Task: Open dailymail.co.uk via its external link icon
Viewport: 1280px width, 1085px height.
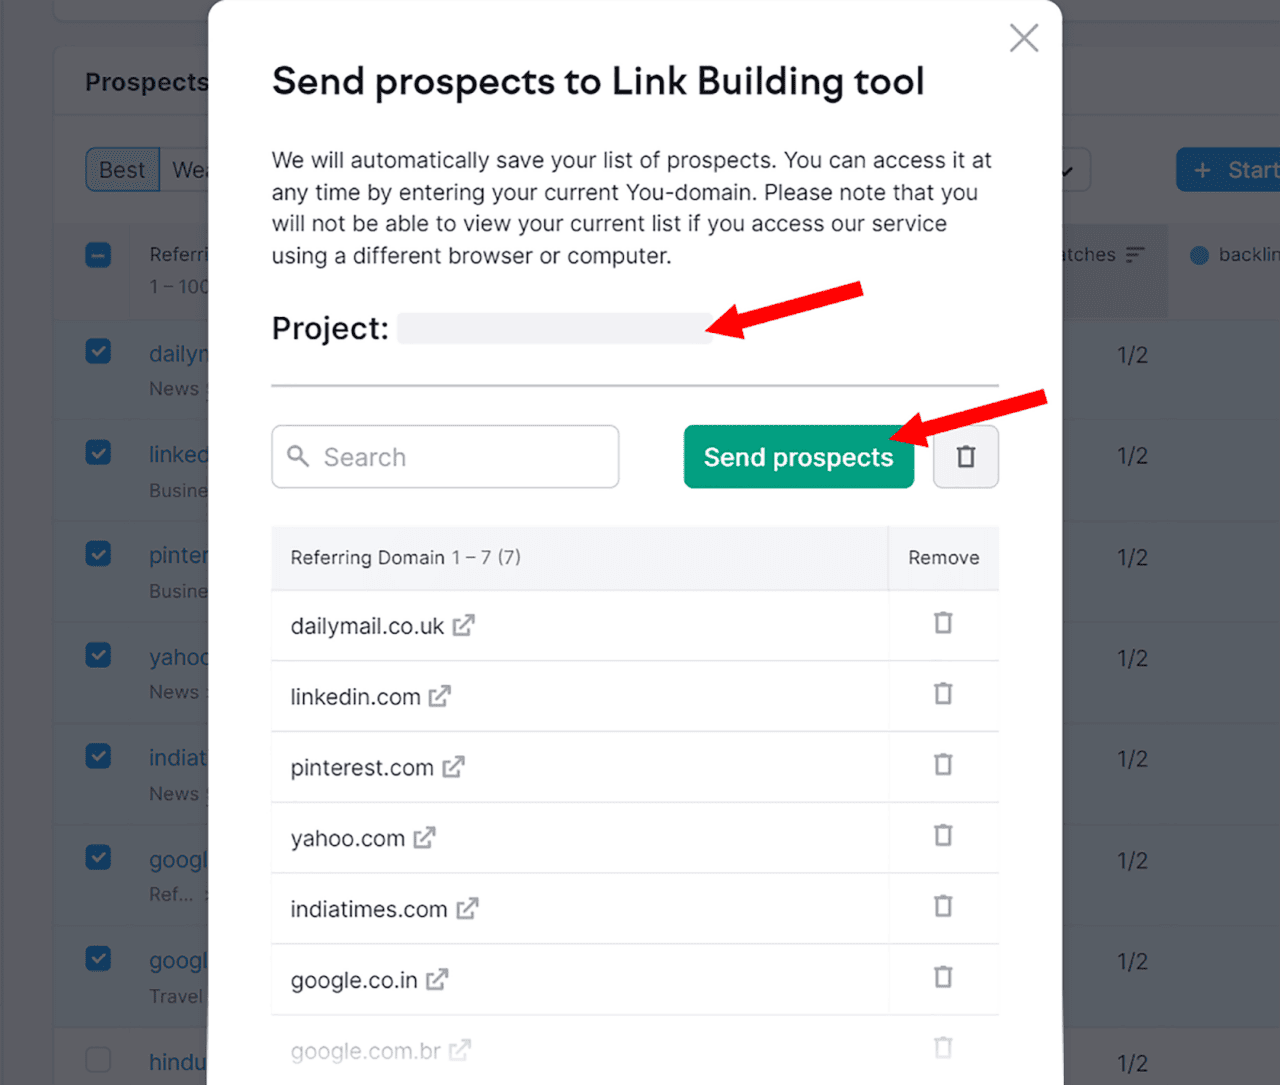Action: (463, 624)
